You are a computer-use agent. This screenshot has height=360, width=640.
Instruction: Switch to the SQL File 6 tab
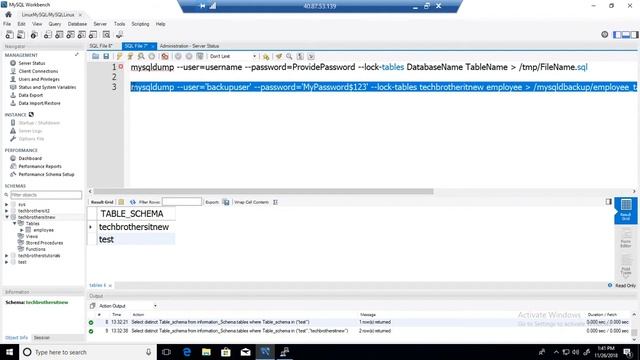point(101,46)
